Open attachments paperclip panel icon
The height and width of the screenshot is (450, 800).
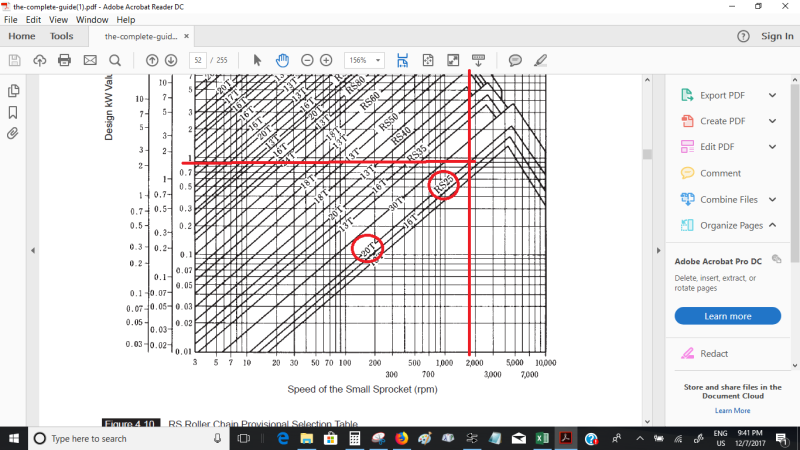pos(13,134)
